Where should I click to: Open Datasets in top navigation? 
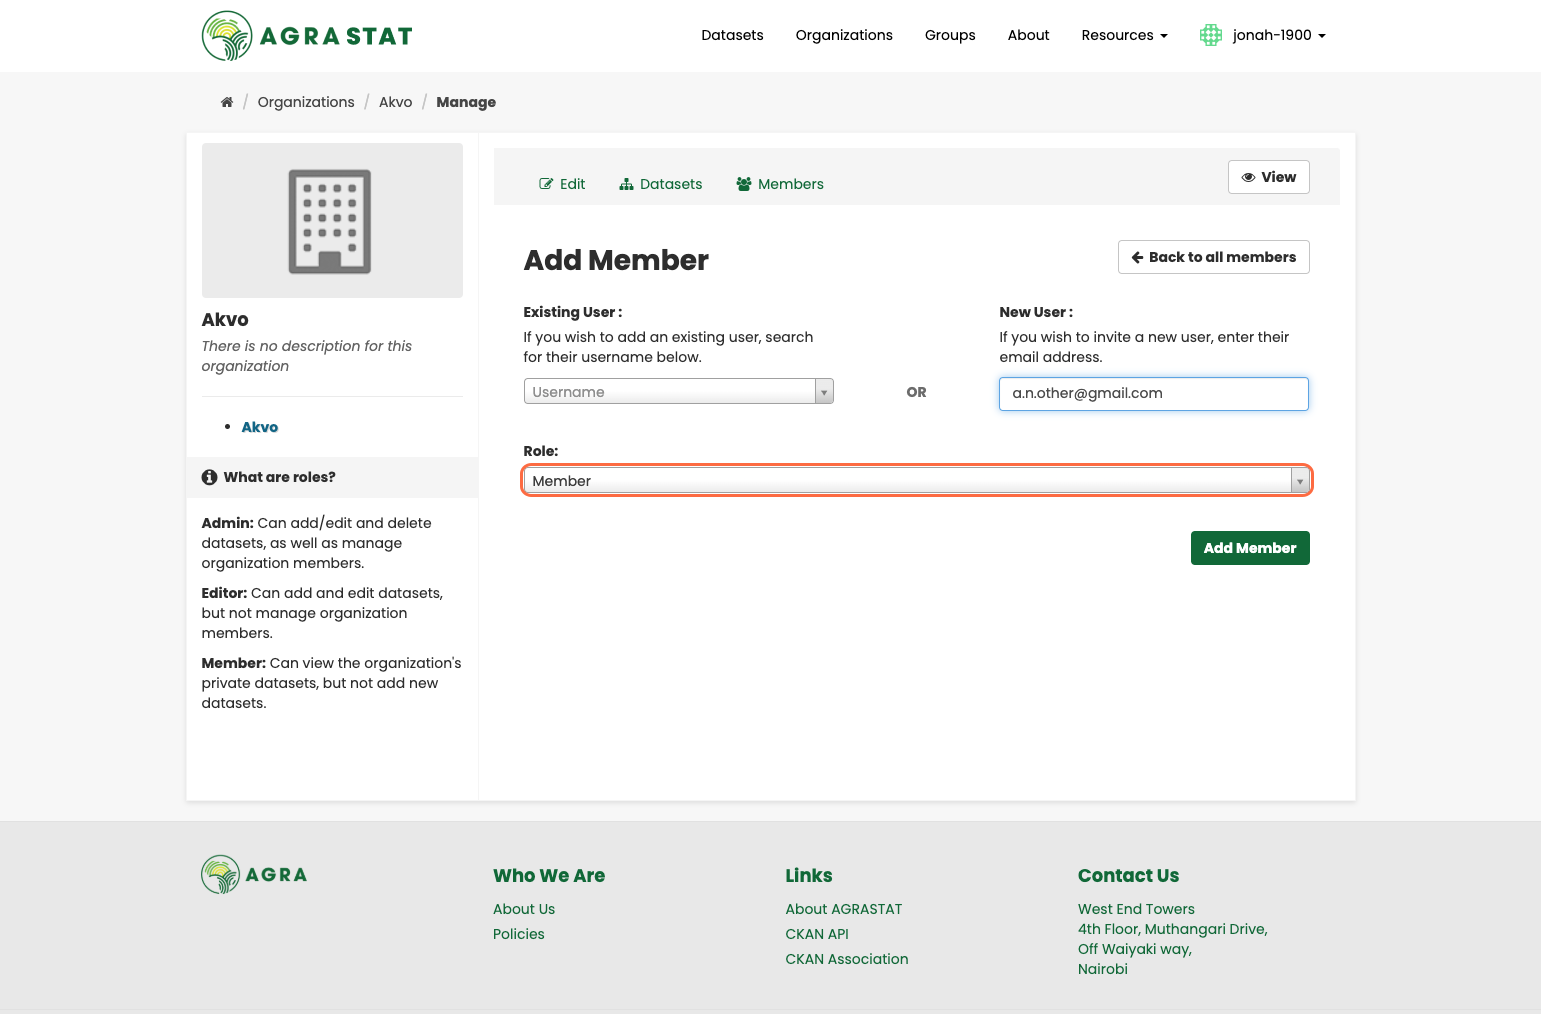coord(732,35)
